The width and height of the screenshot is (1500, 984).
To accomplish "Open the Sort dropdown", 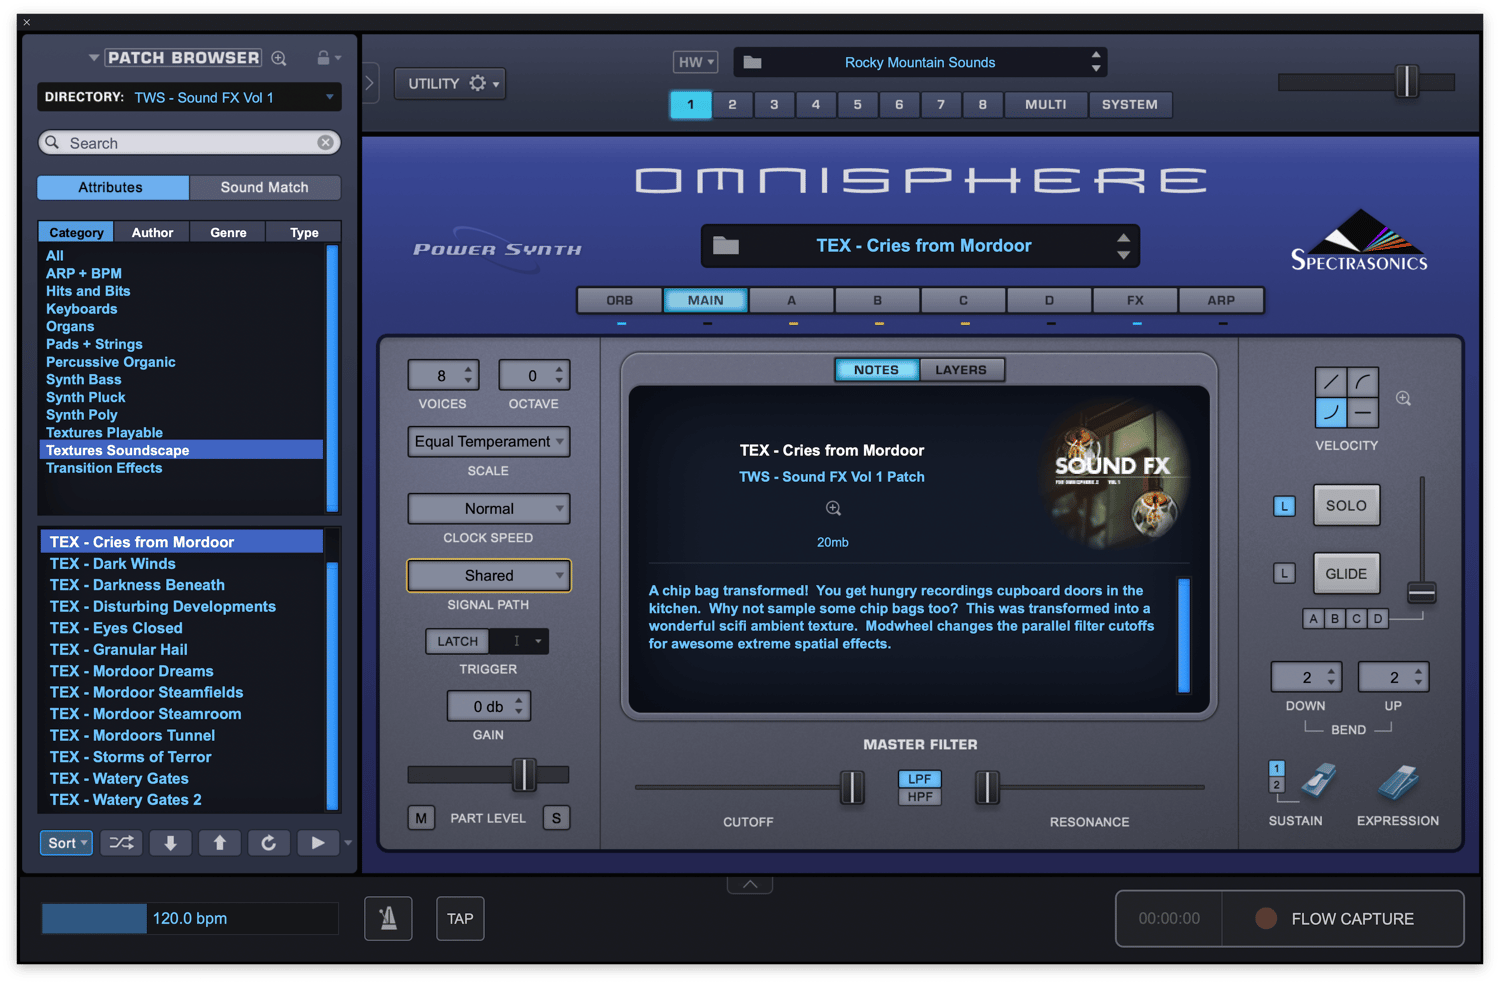I will (x=67, y=843).
